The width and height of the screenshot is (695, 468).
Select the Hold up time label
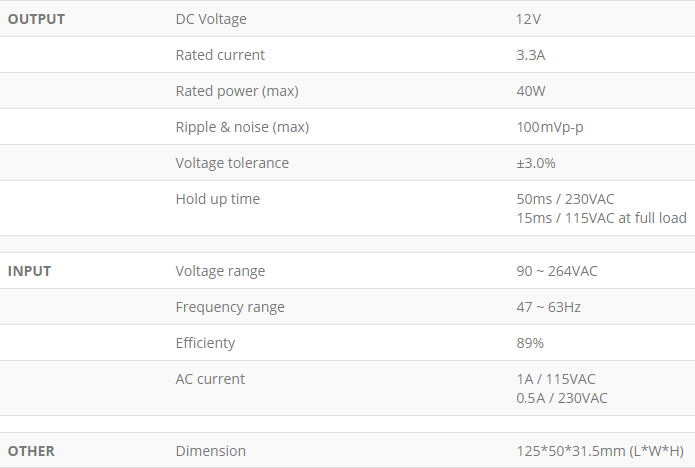tap(218, 199)
